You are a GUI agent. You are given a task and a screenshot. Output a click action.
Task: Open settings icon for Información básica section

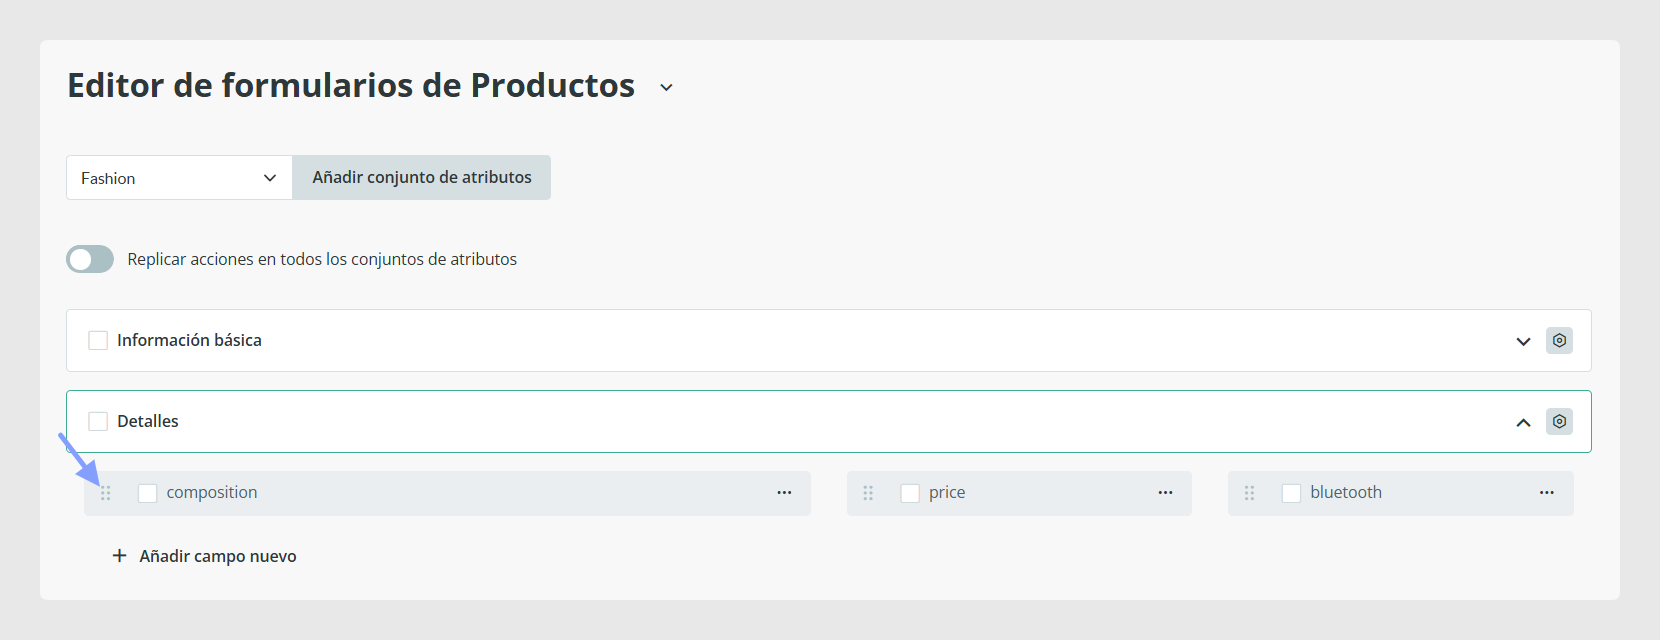point(1559,341)
